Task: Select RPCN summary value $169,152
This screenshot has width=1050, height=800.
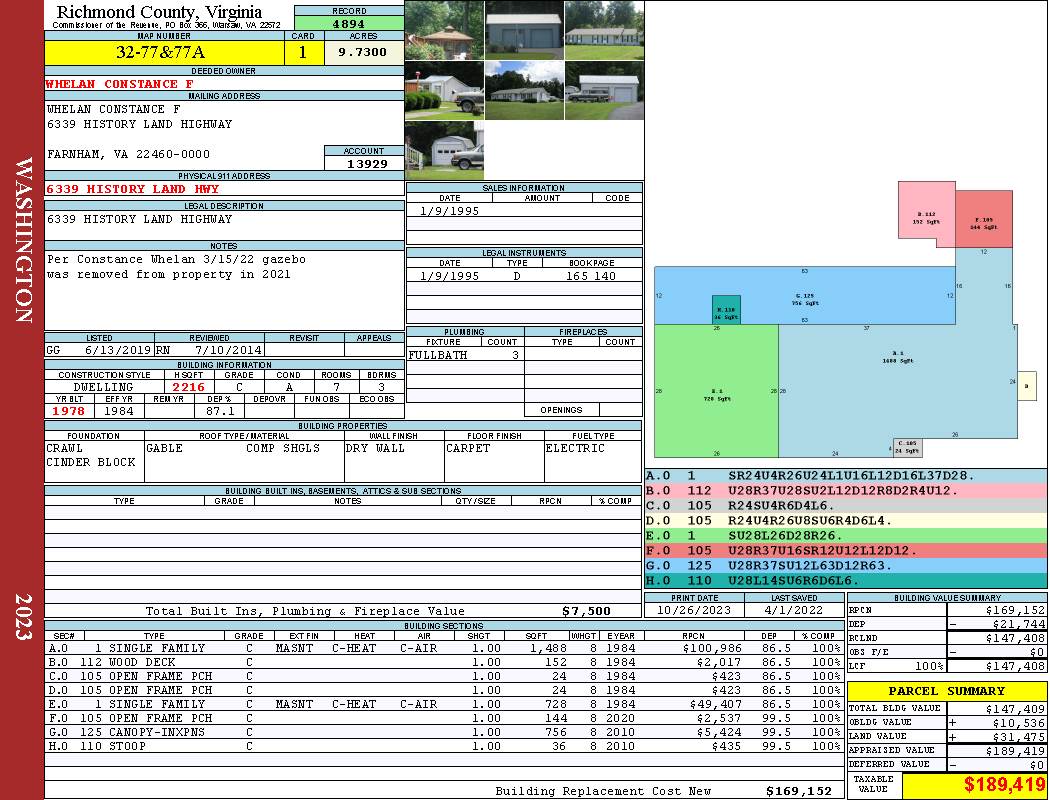Action: (x=1015, y=610)
